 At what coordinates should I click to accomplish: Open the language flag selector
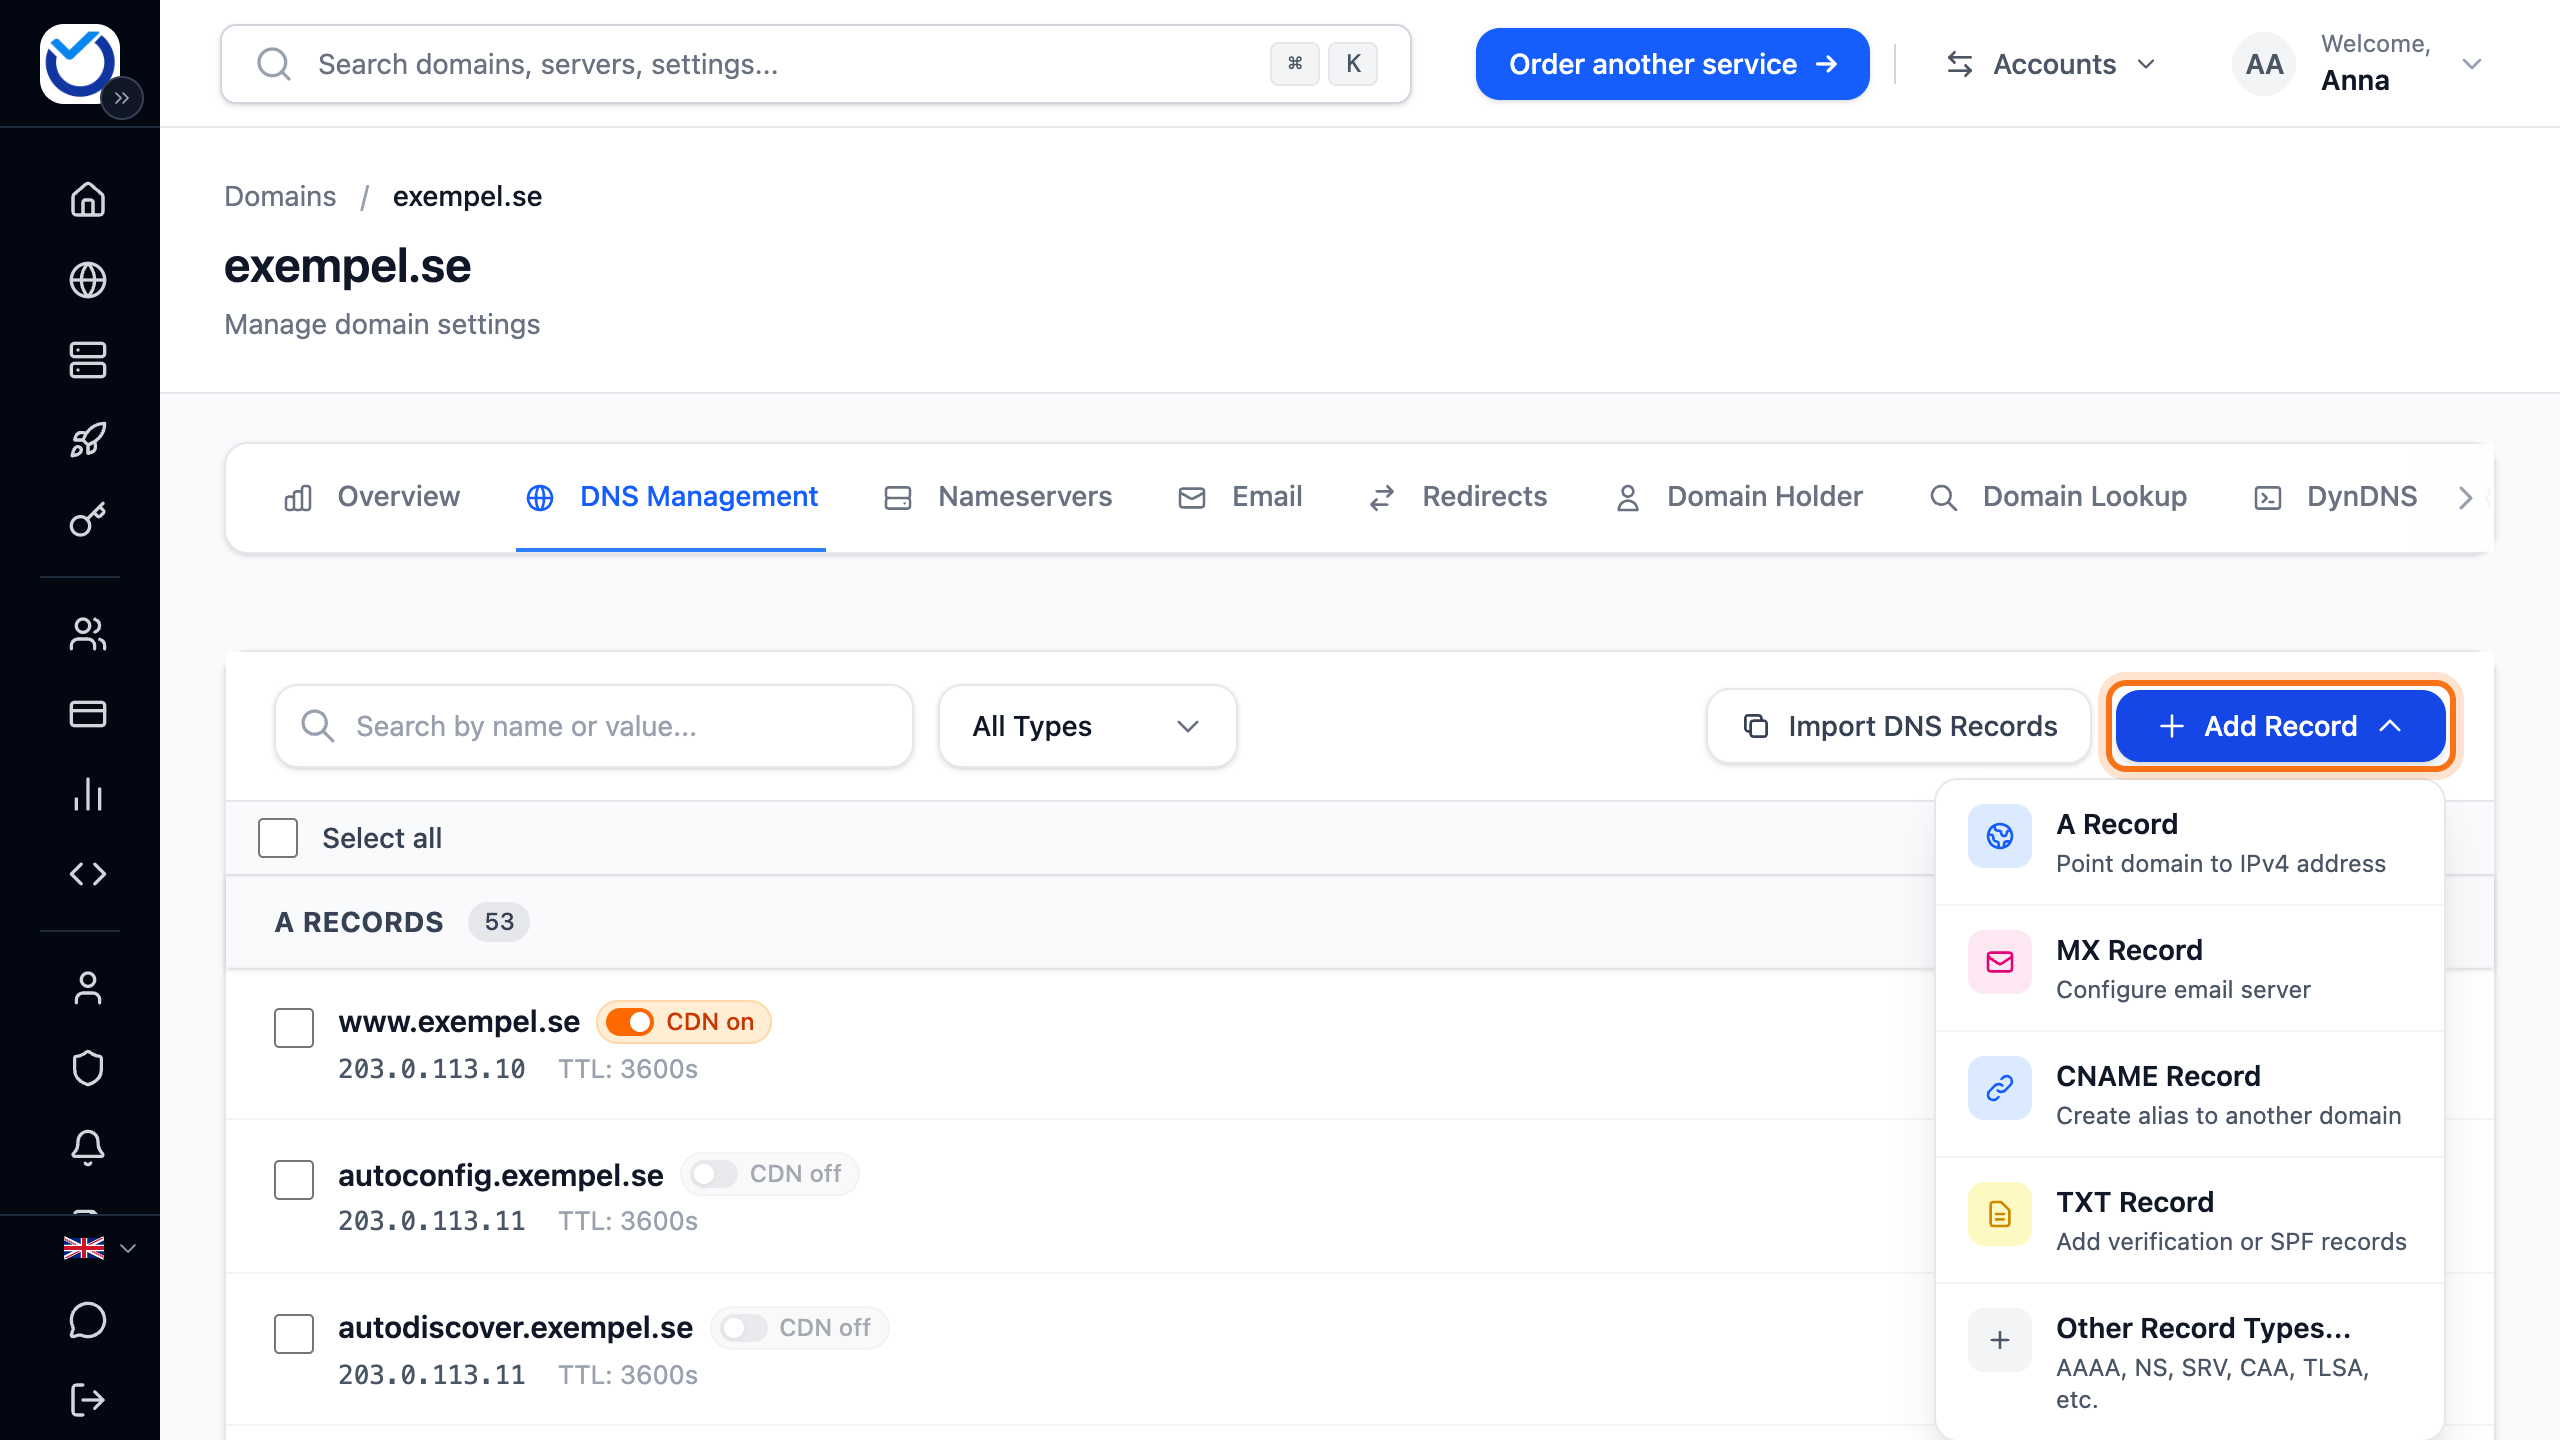click(x=99, y=1248)
